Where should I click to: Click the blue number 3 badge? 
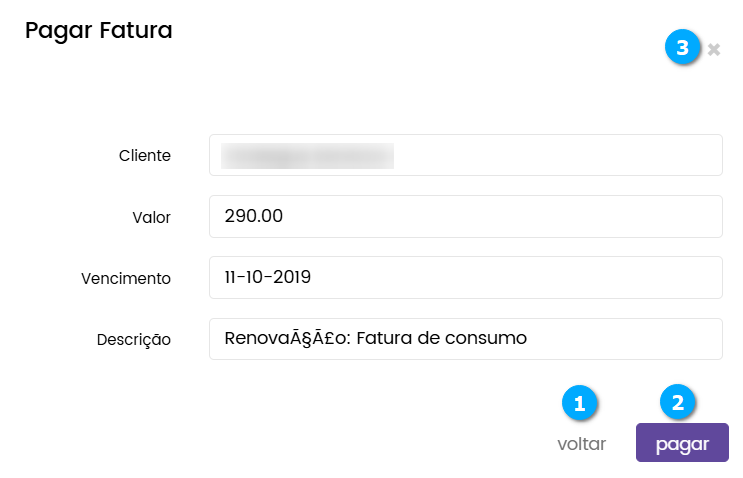(683, 48)
